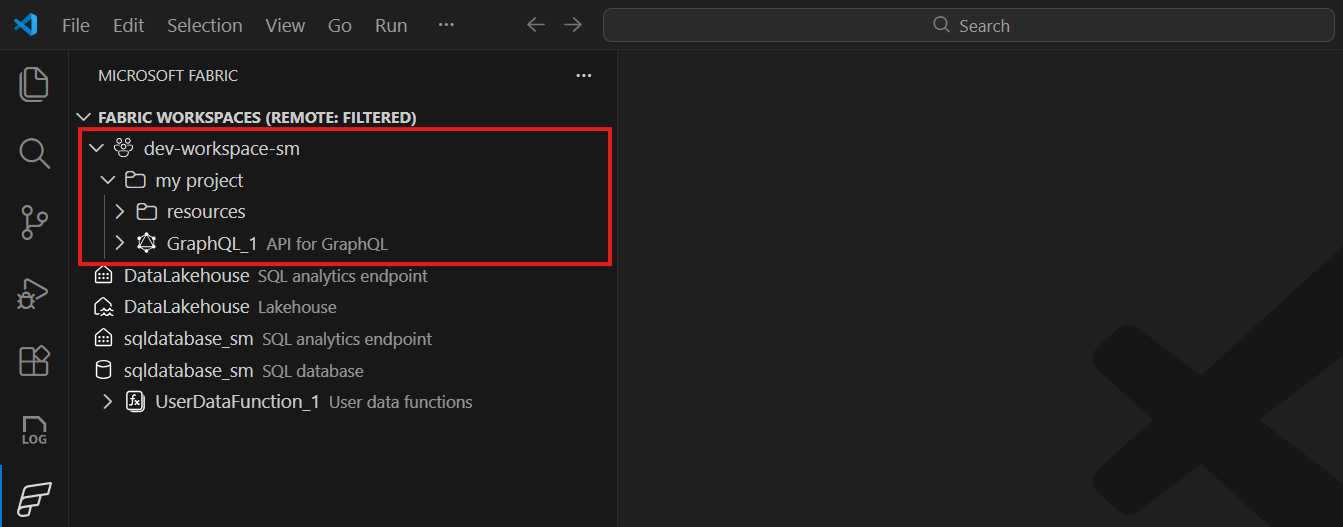Screen dimensions: 1343x527
Task: Collapse the my project folder
Action: click(108, 181)
